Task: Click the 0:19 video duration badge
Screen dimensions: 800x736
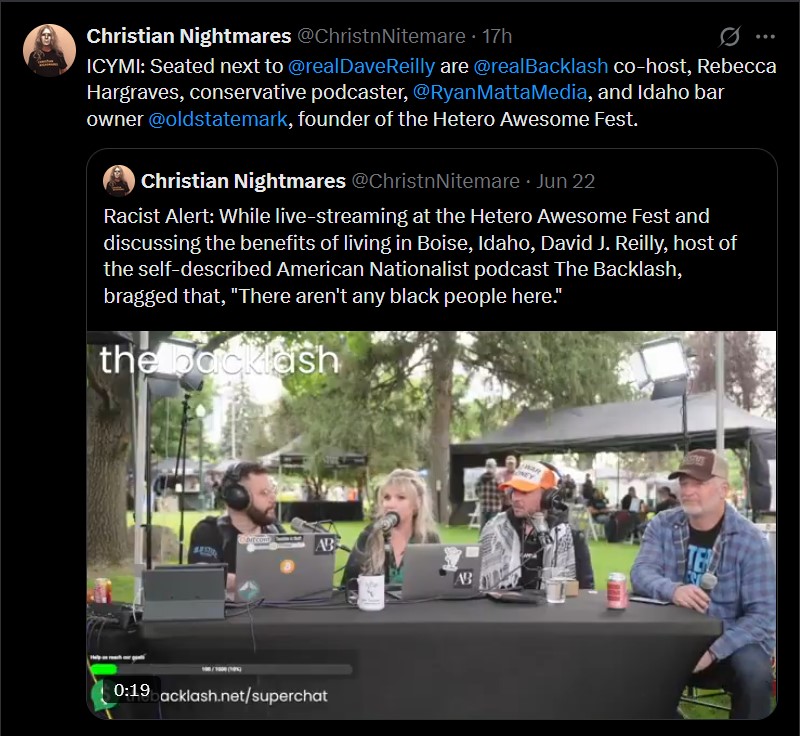Action: tap(132, 691)
